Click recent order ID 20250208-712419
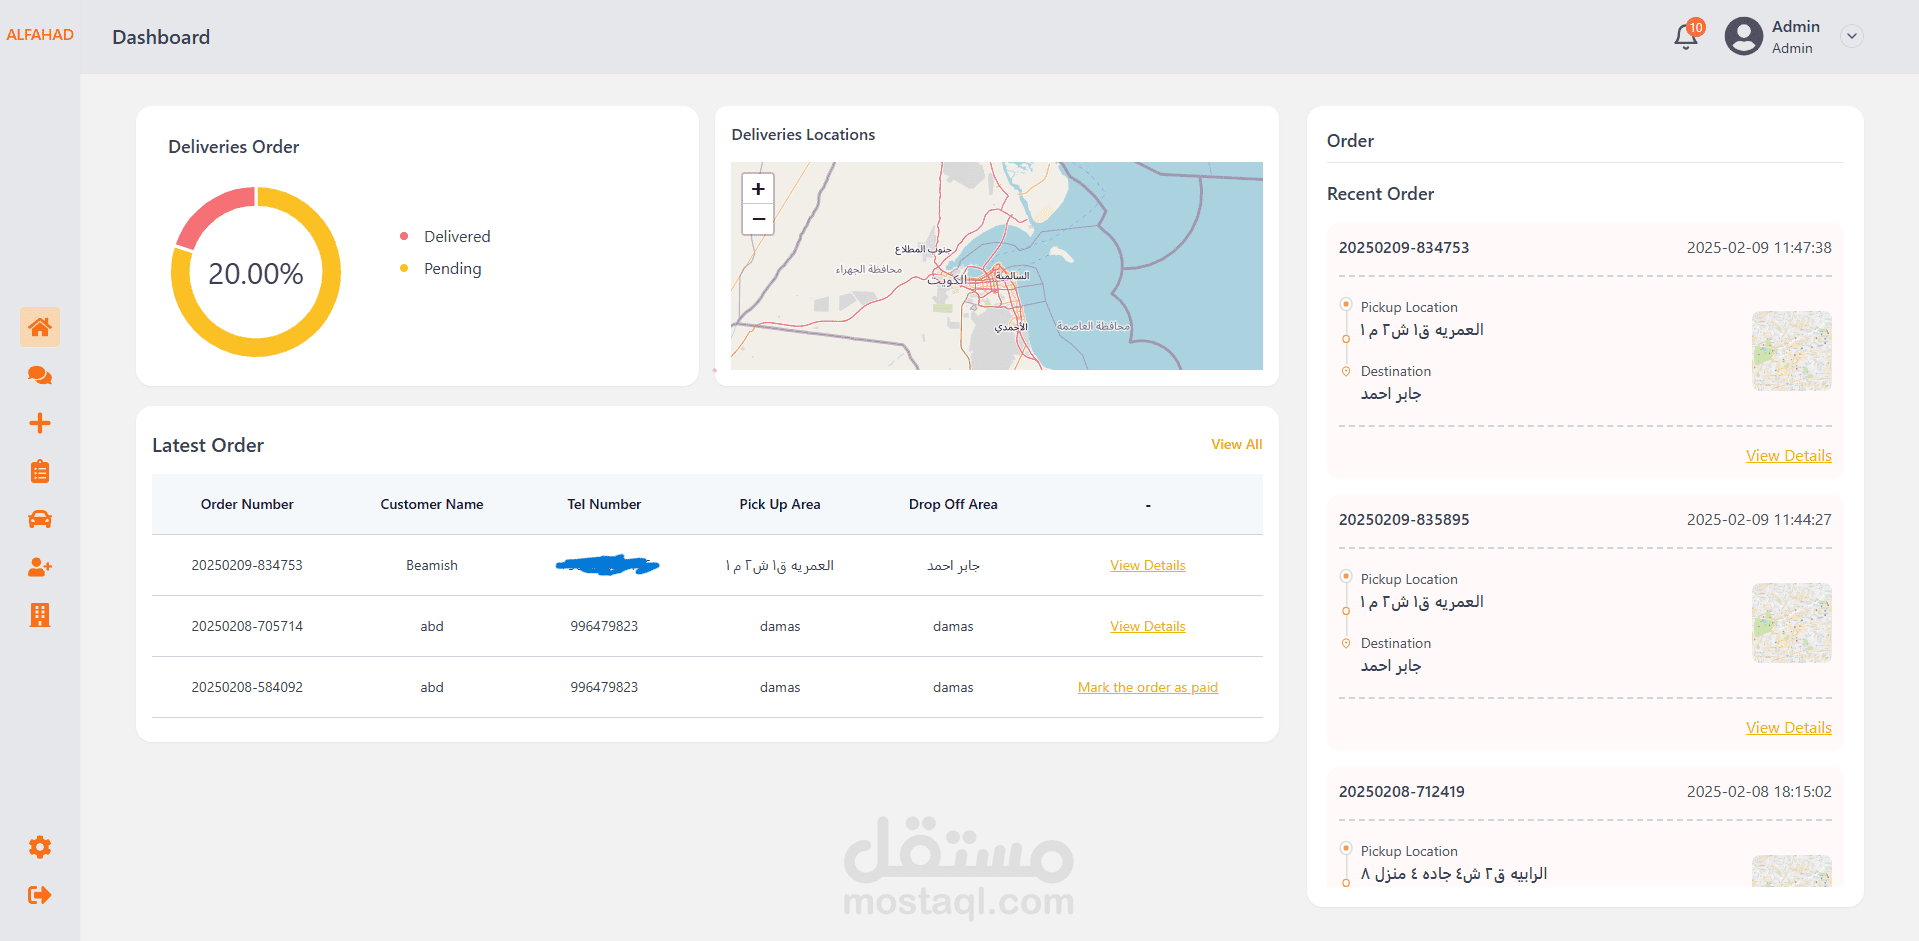Image resolution: width=1919 pixels, height=941 pixels. pos(1401,791)
